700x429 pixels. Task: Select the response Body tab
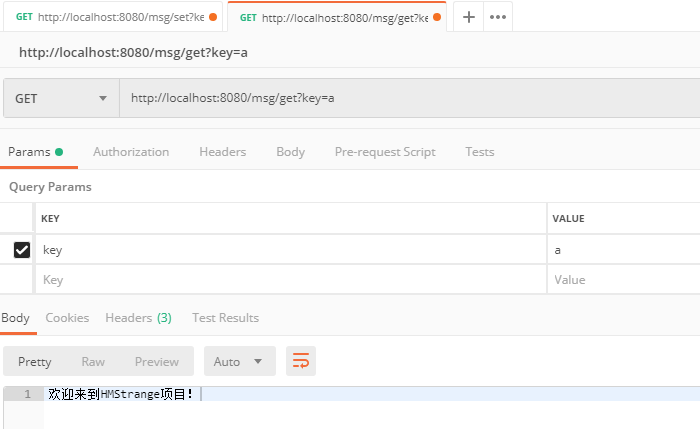[x=16, y=318]
